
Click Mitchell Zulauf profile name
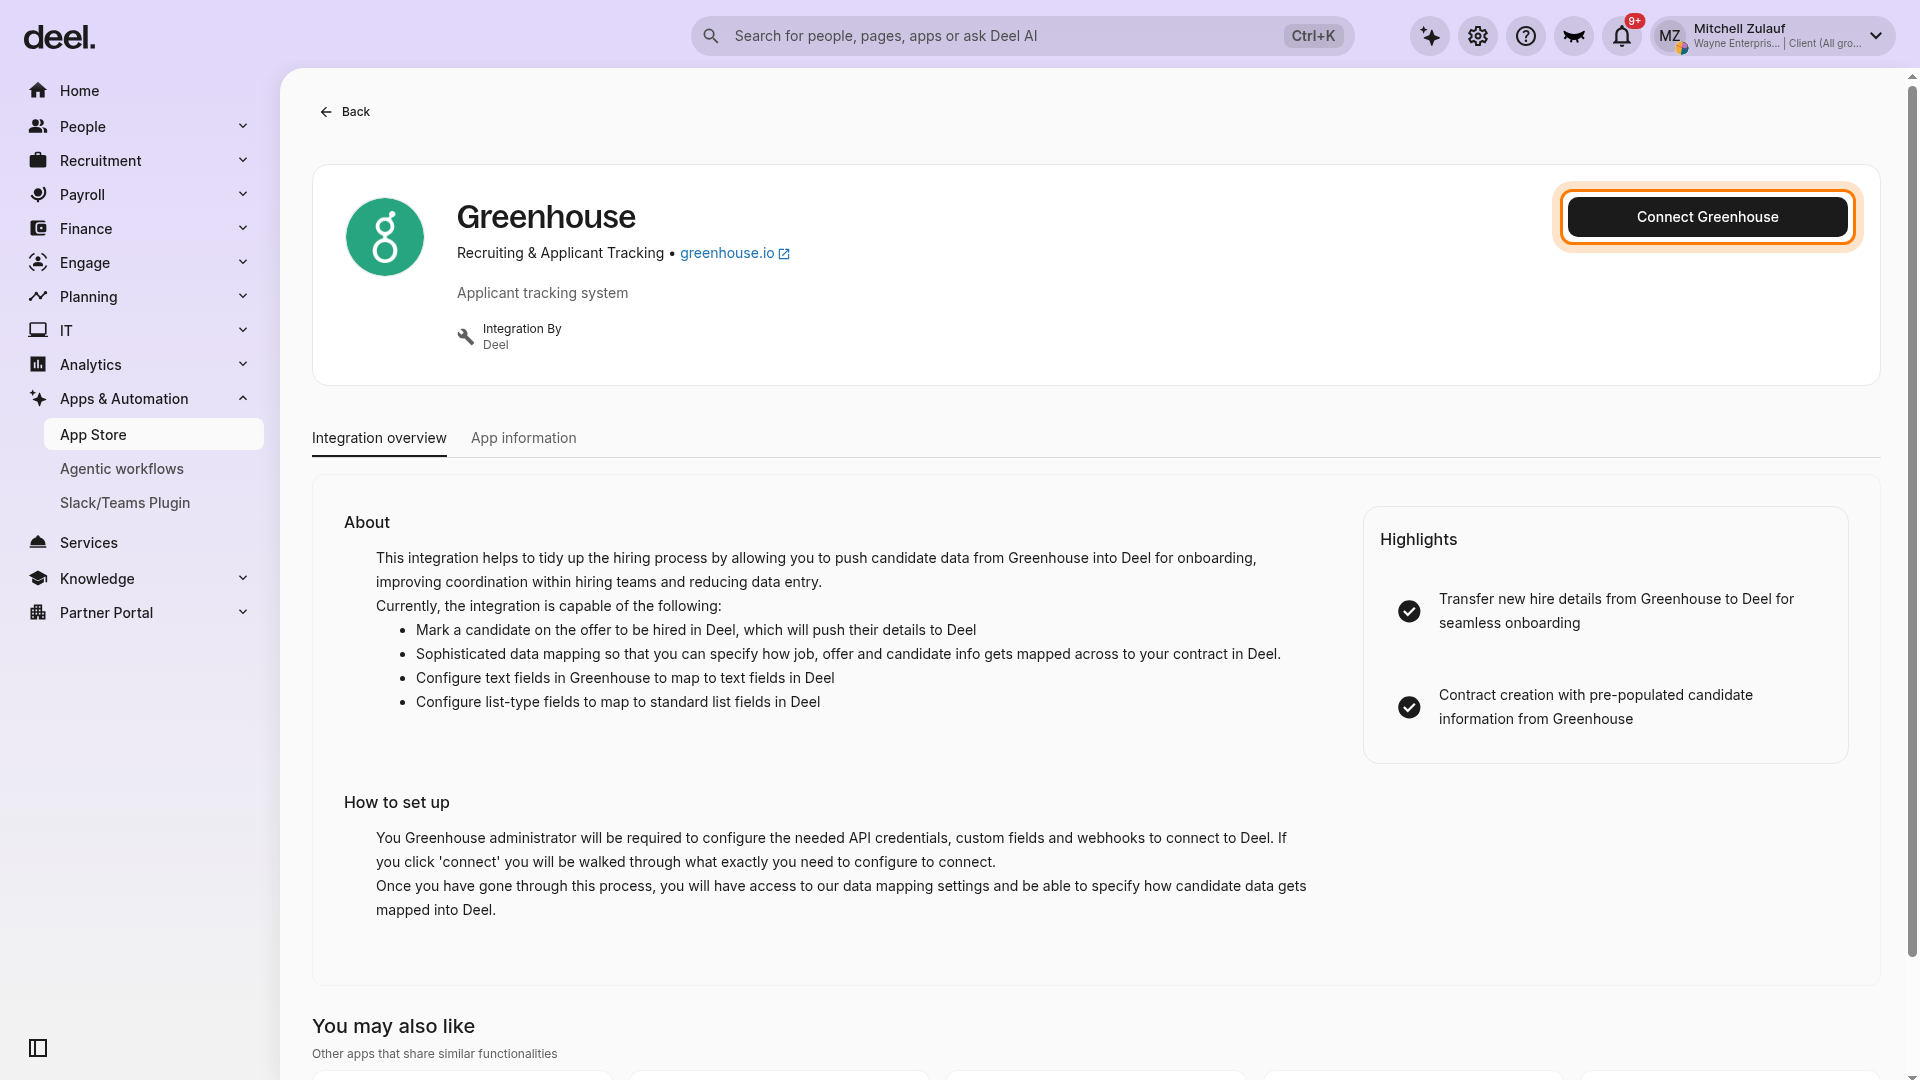pos(1739,29)
